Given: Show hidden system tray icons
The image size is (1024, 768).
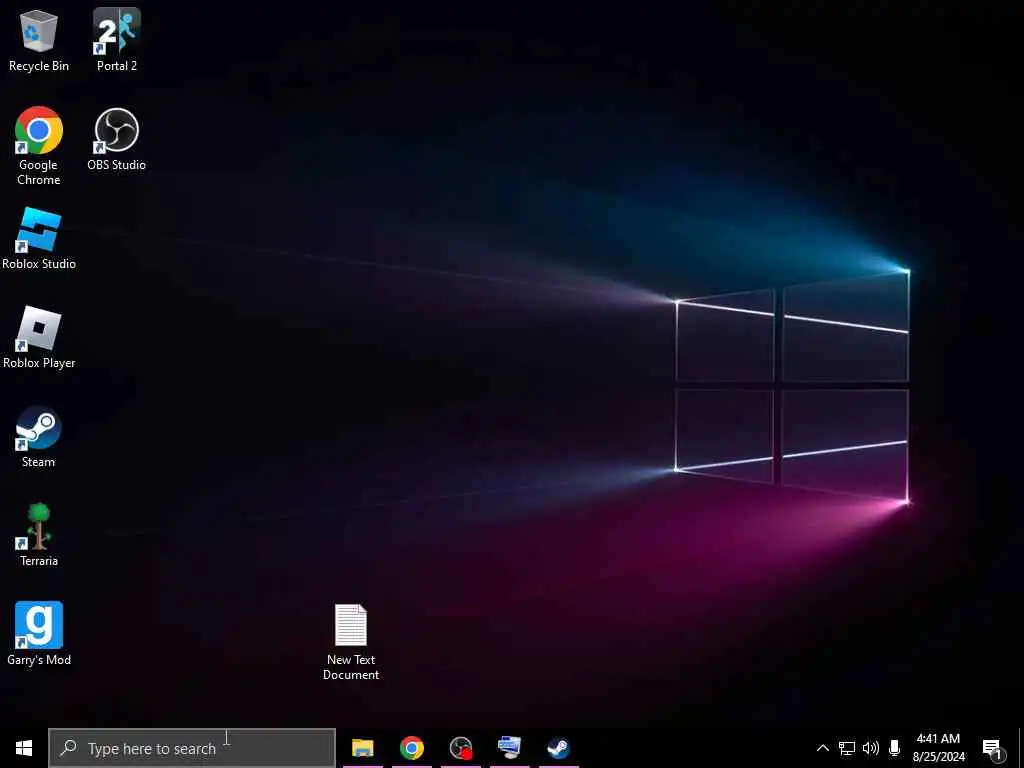Looking at the screenshot, I should point(823,748).
